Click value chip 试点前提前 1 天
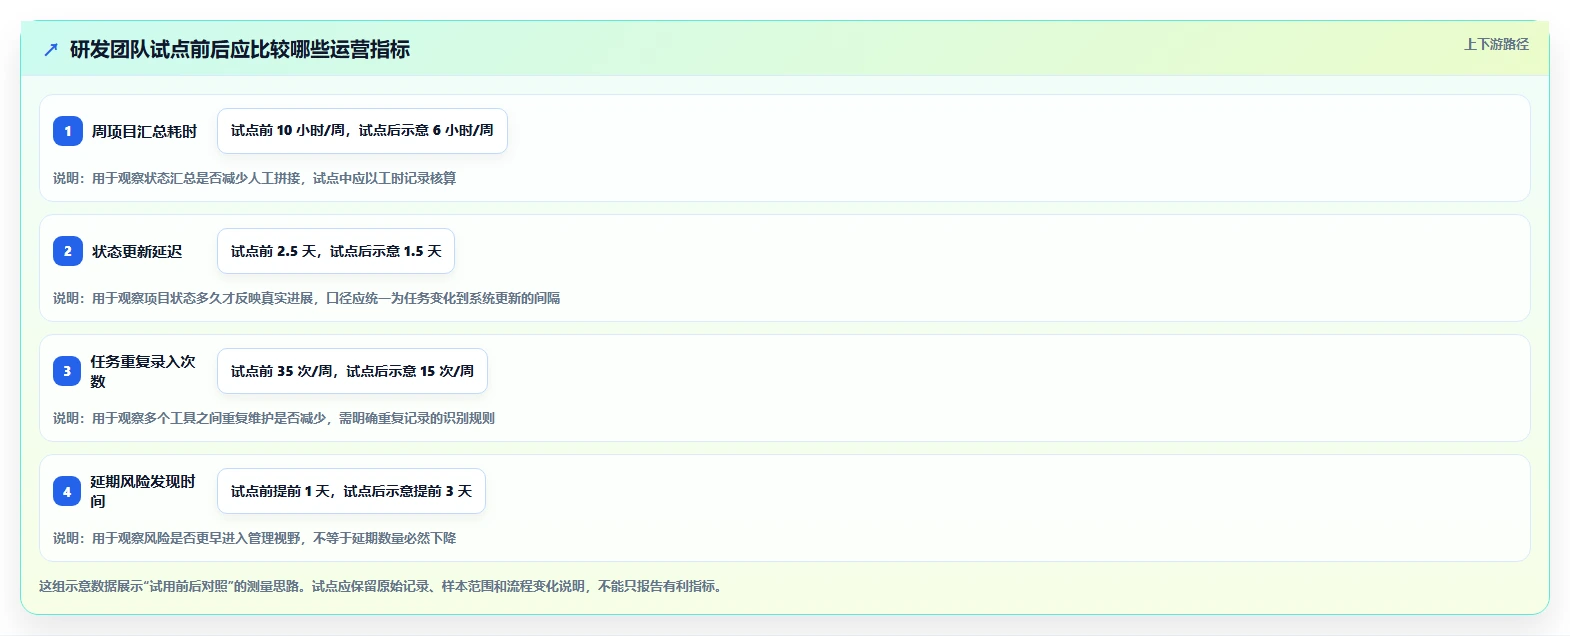1570x636 pixels. click(351, 491)
